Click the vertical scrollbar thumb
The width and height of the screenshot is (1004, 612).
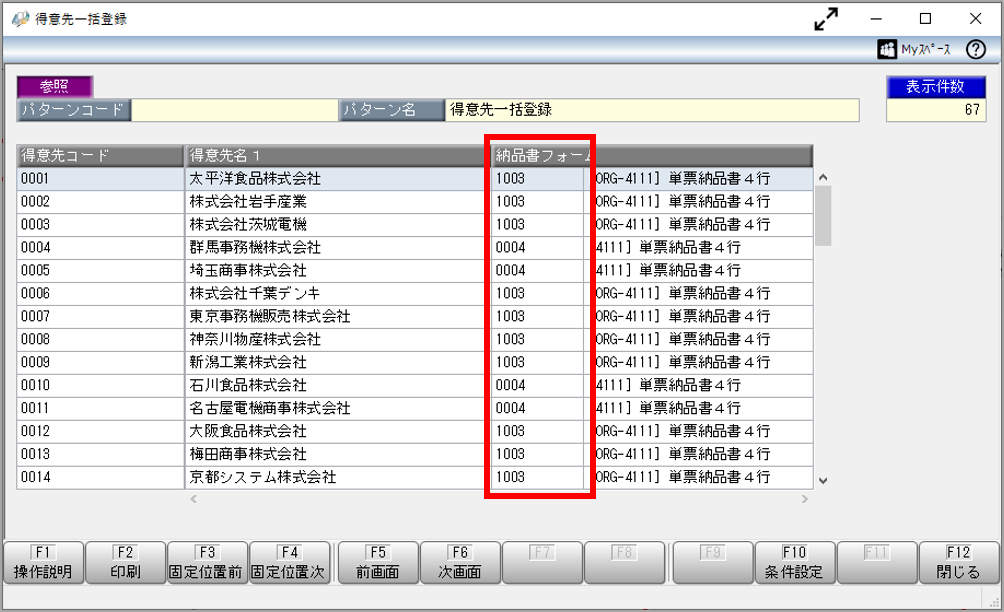tap(823, 216)
